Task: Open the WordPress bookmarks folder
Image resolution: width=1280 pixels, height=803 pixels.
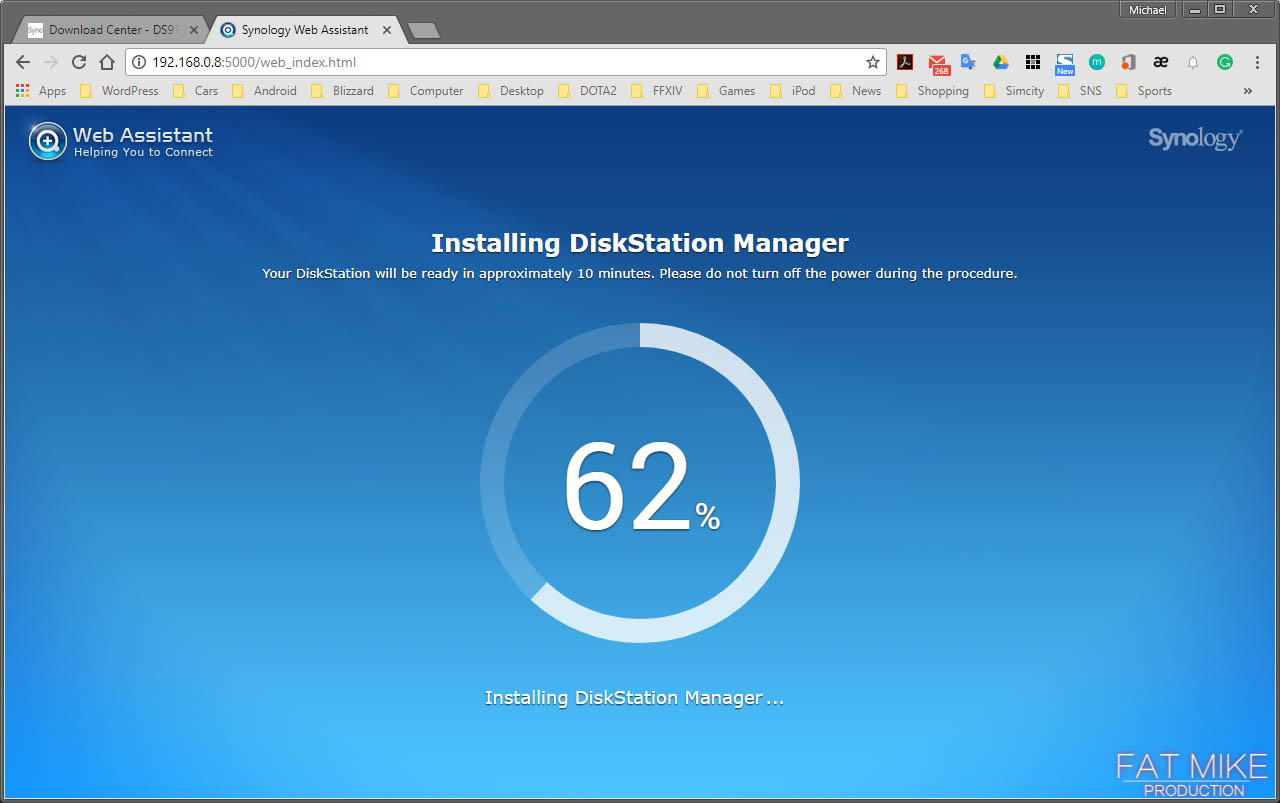Action: click(x=119, y=91)
